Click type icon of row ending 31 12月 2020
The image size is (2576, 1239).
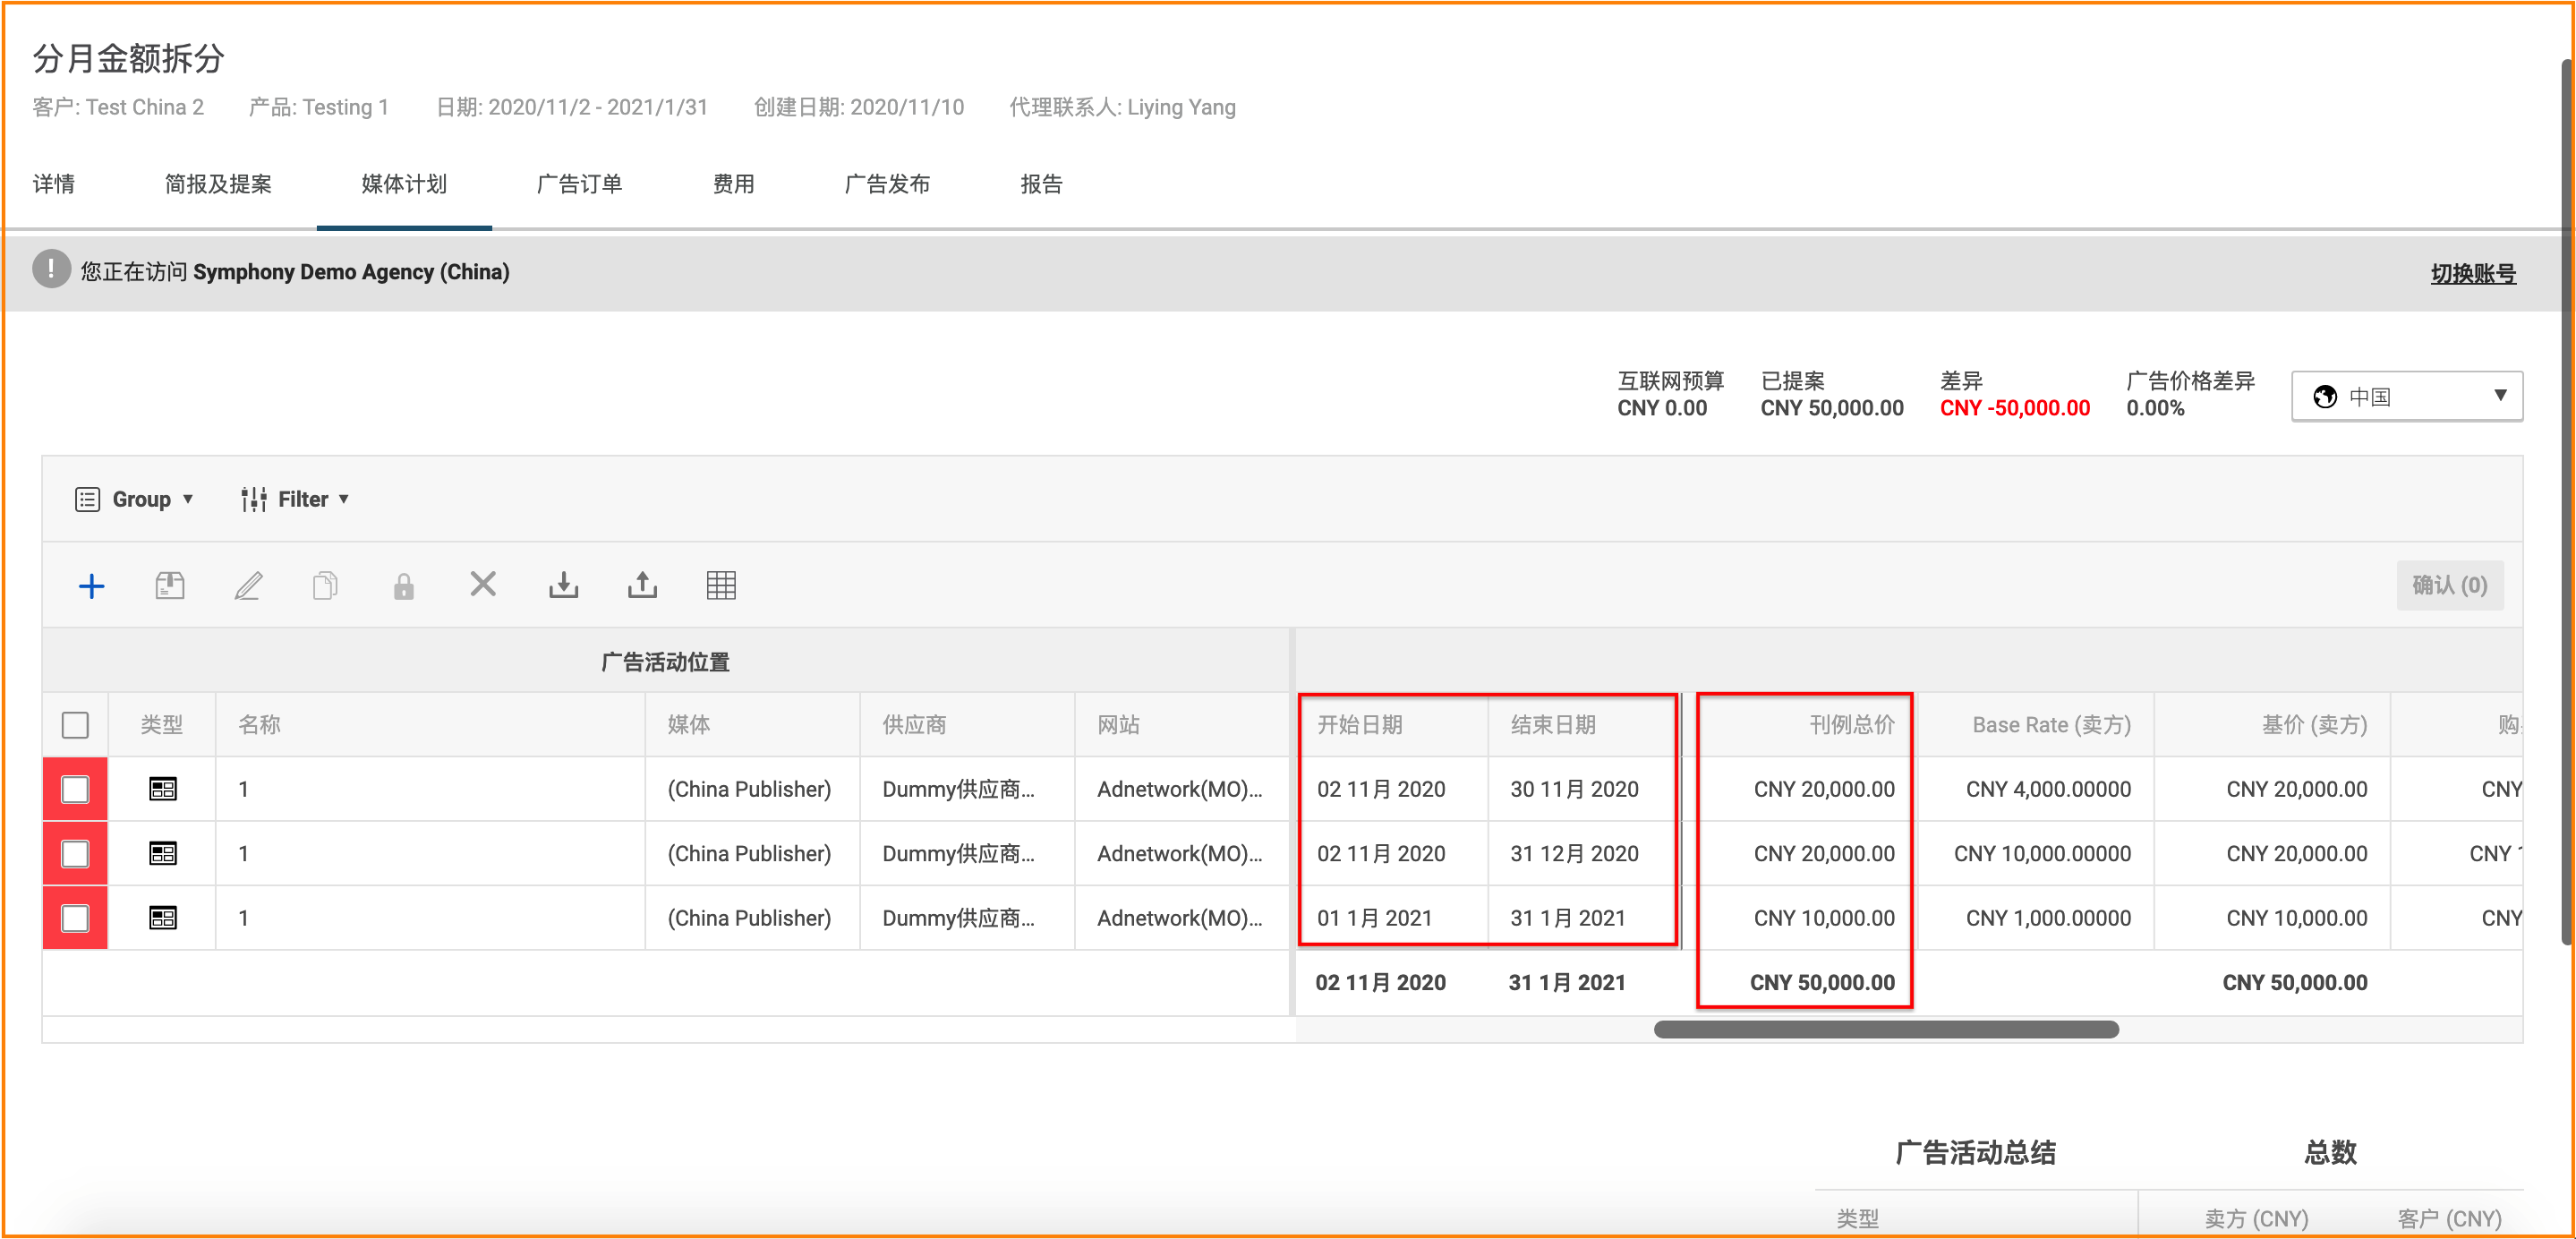[x=163, y=853]
